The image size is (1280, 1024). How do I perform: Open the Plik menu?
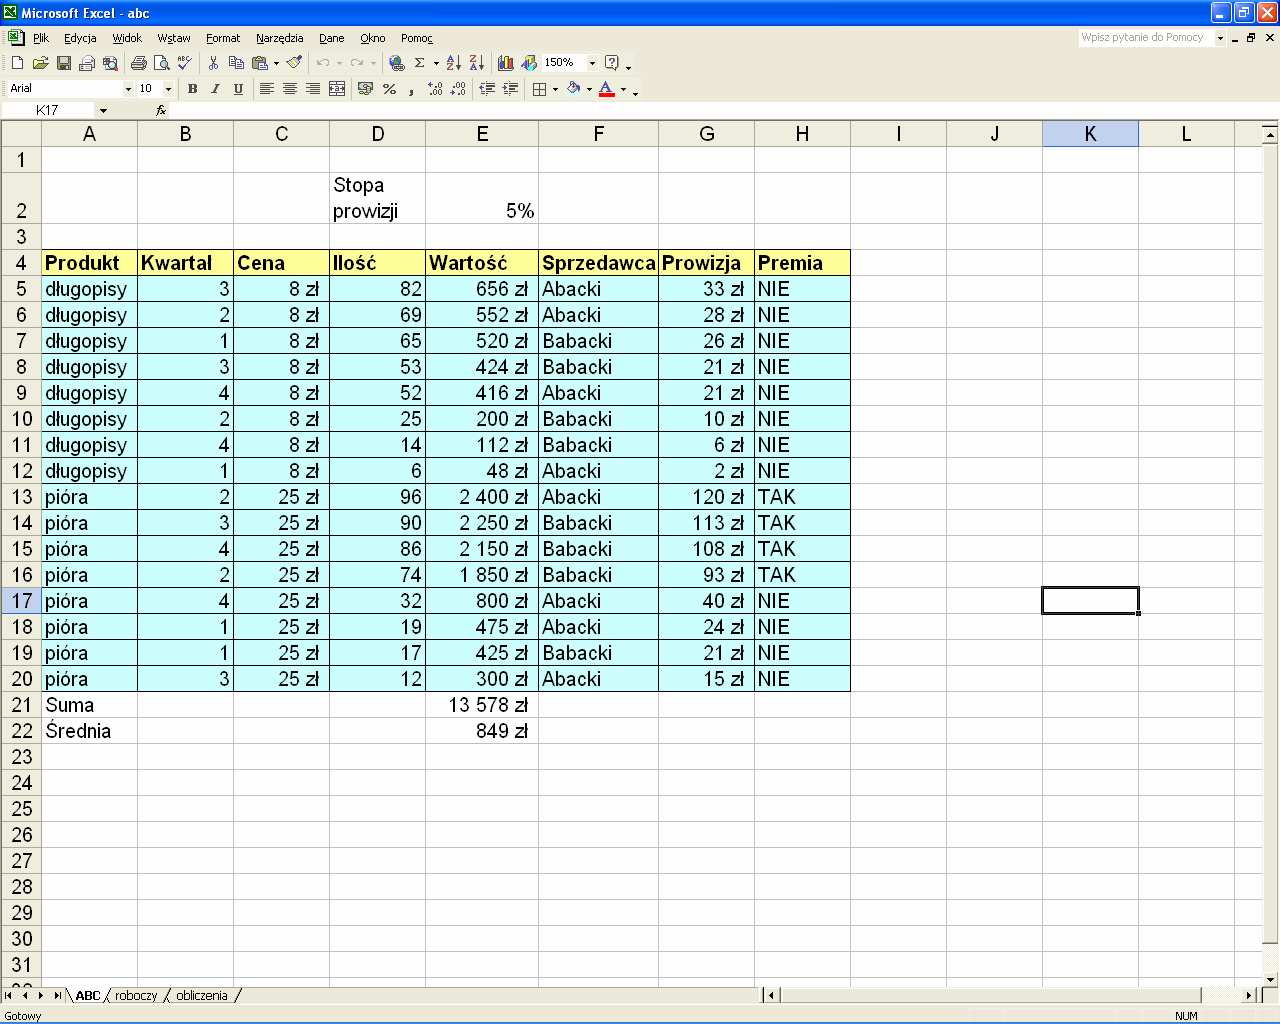click(41, 38)
